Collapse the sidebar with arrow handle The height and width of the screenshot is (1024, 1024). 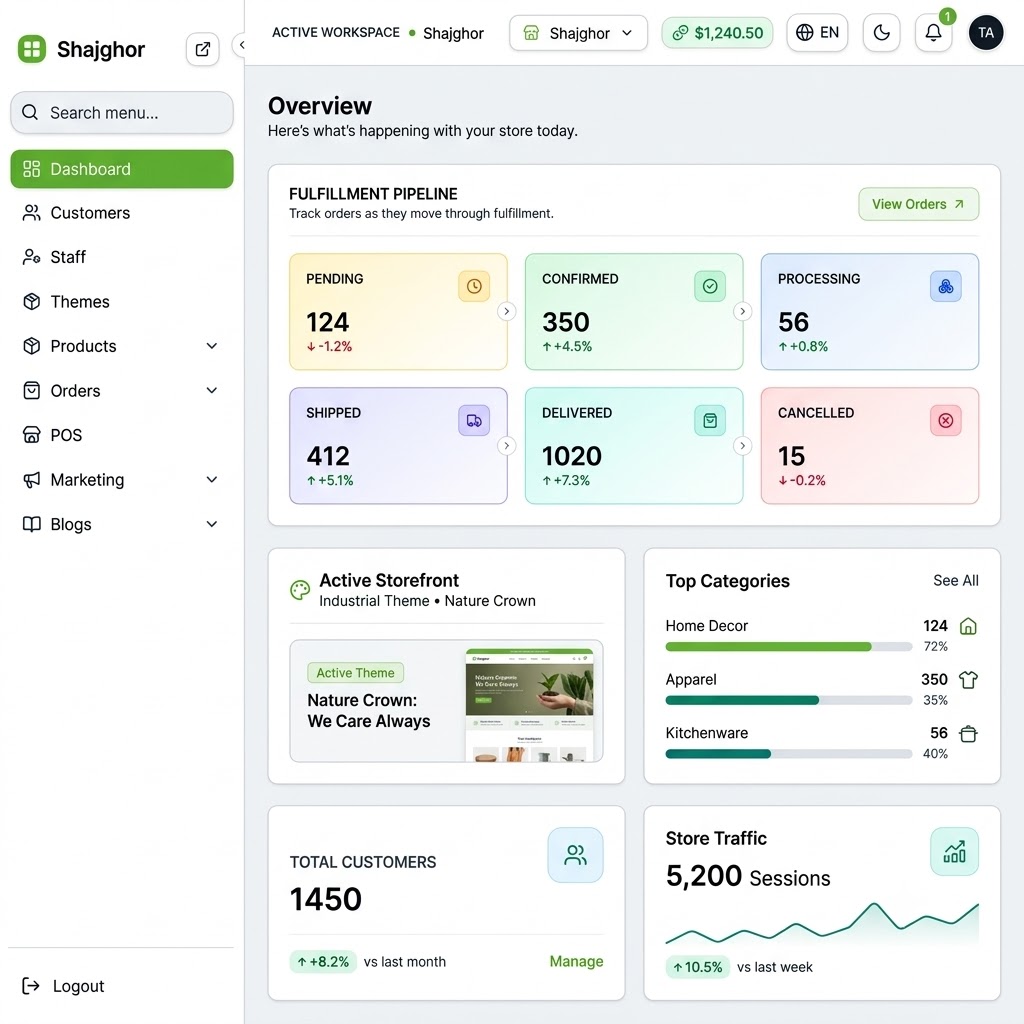pyautogui.click(x=241, y=45)
